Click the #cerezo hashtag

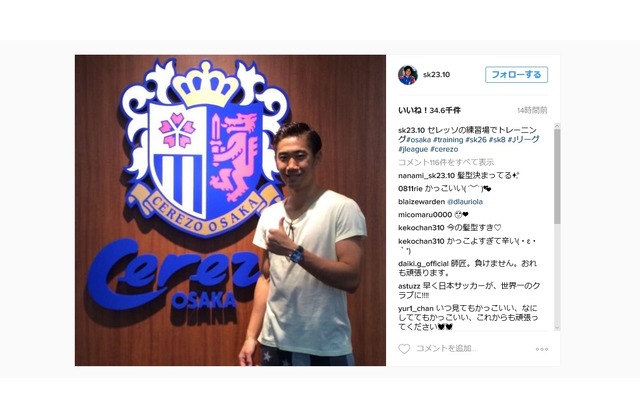[x=444, y=150]
